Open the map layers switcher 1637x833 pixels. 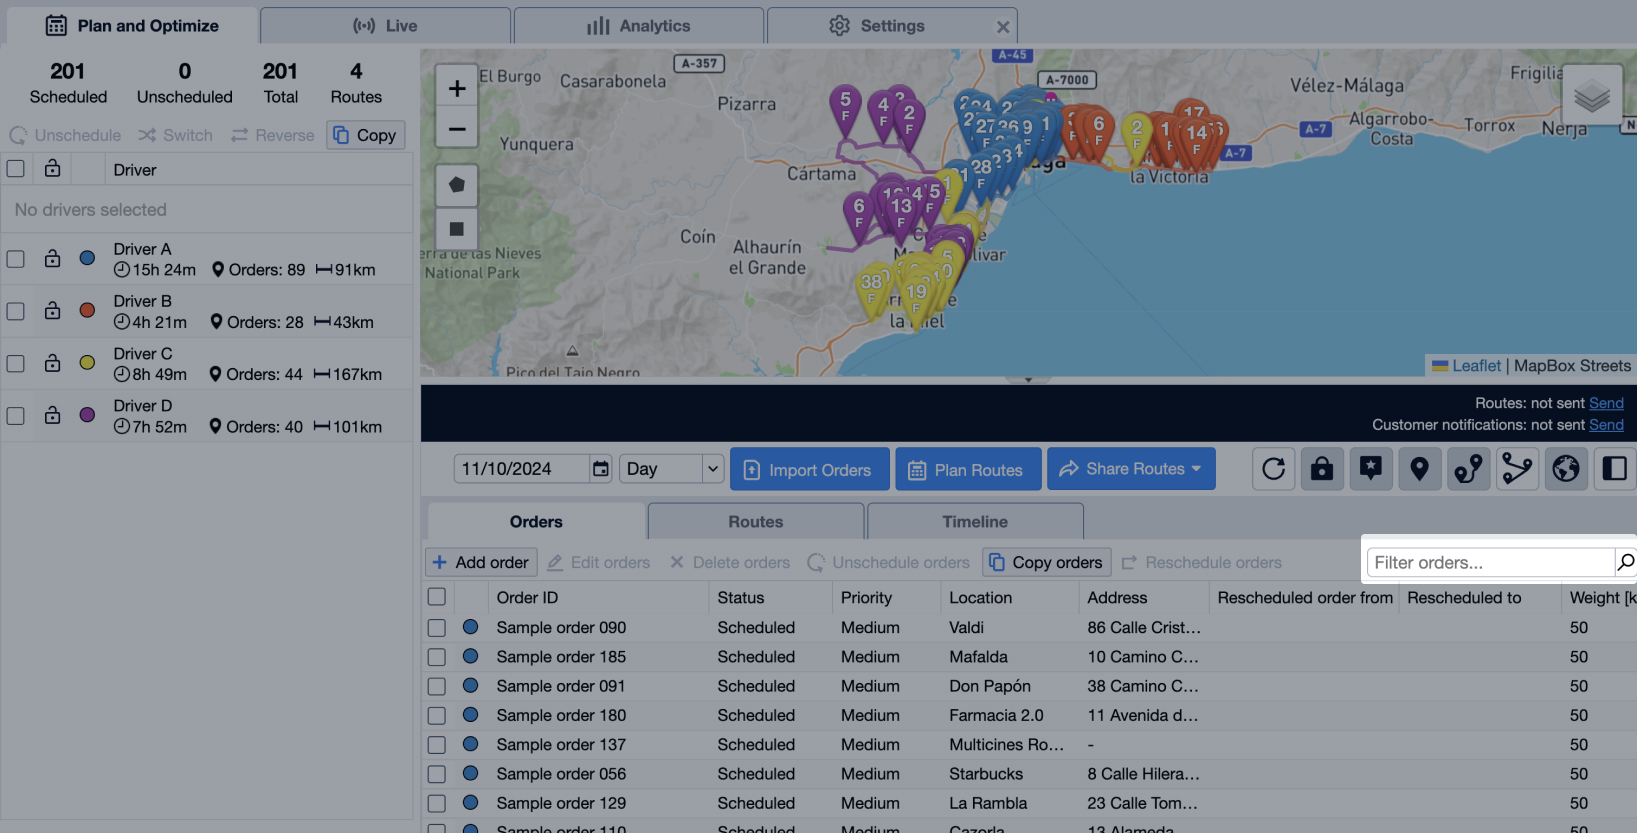(1591, 96)
